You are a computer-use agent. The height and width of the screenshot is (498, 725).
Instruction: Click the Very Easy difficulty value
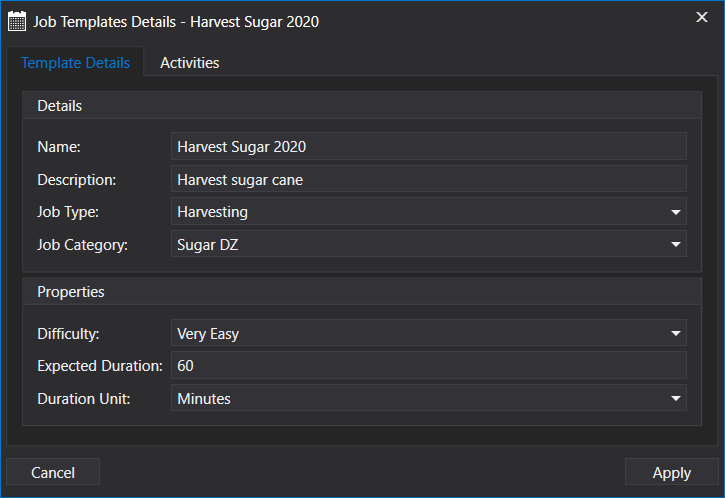click(208, 334)
